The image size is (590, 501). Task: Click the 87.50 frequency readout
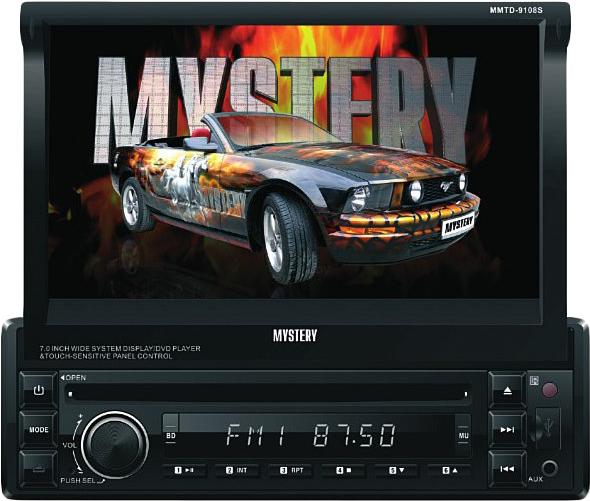tap(354, 435)
